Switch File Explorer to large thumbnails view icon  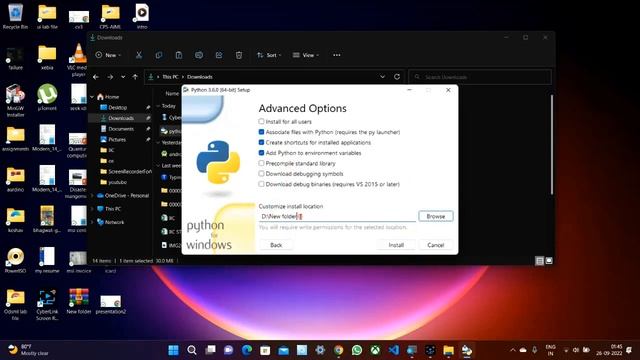549,260
